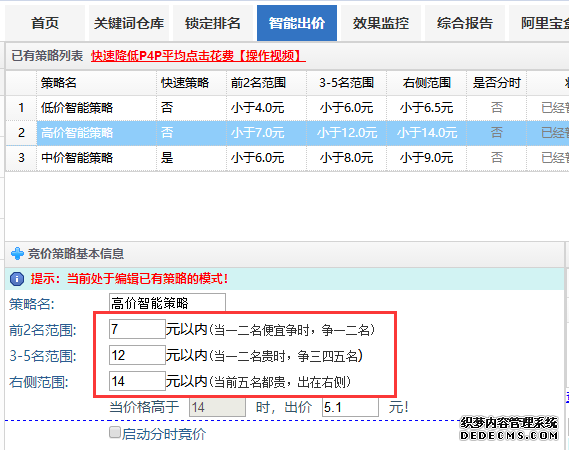The width and height of the screenshot is (569, 450).
Task: Go to the 综合报告 tab
Action: click(x=465, y=23)
